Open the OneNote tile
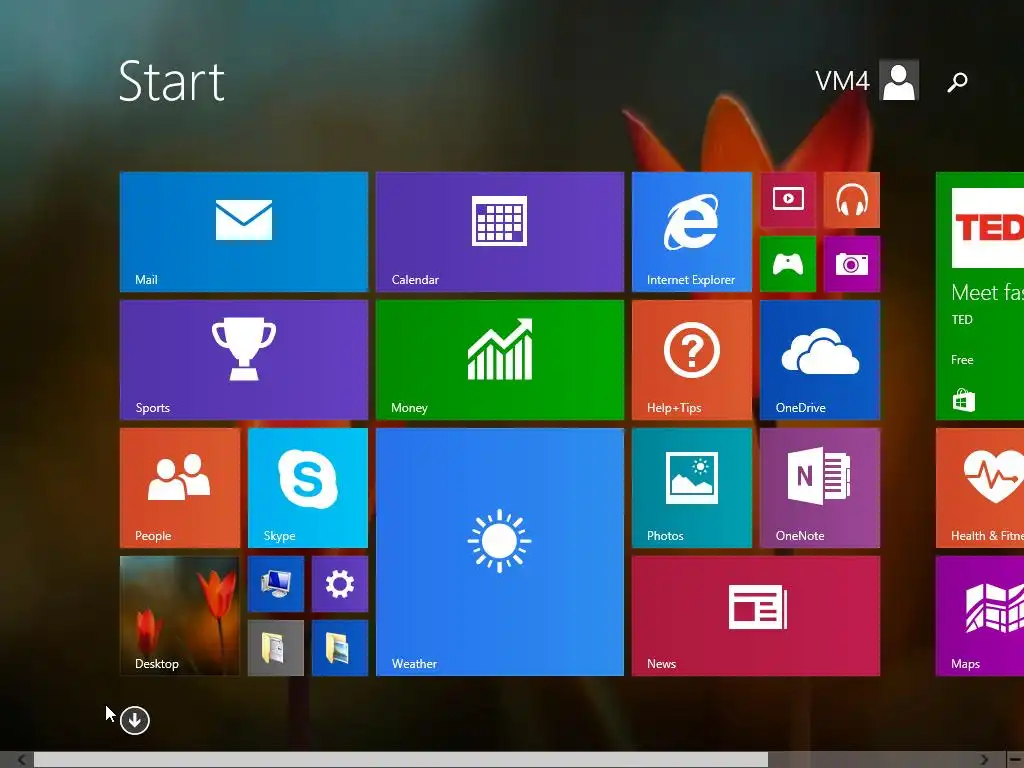This screenshot has height=768, width=1024. (x=820, y=488)
